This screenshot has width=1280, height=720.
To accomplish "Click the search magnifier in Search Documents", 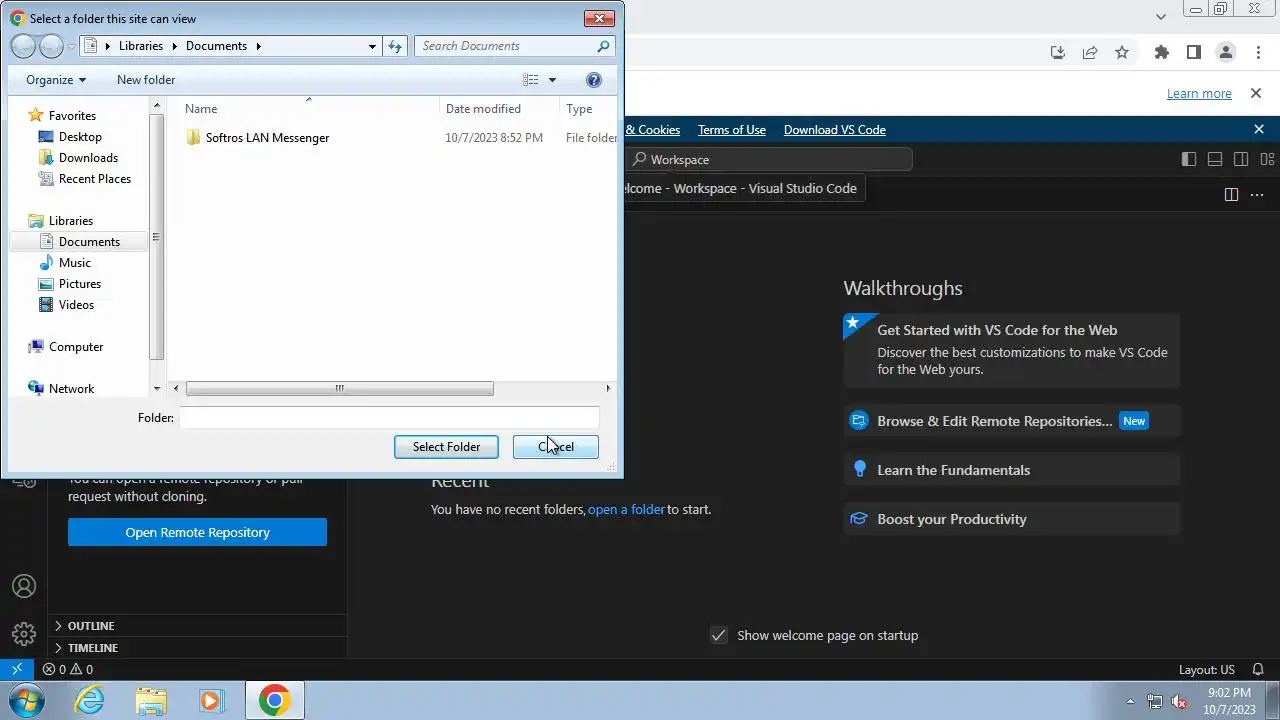I will 603,46.
